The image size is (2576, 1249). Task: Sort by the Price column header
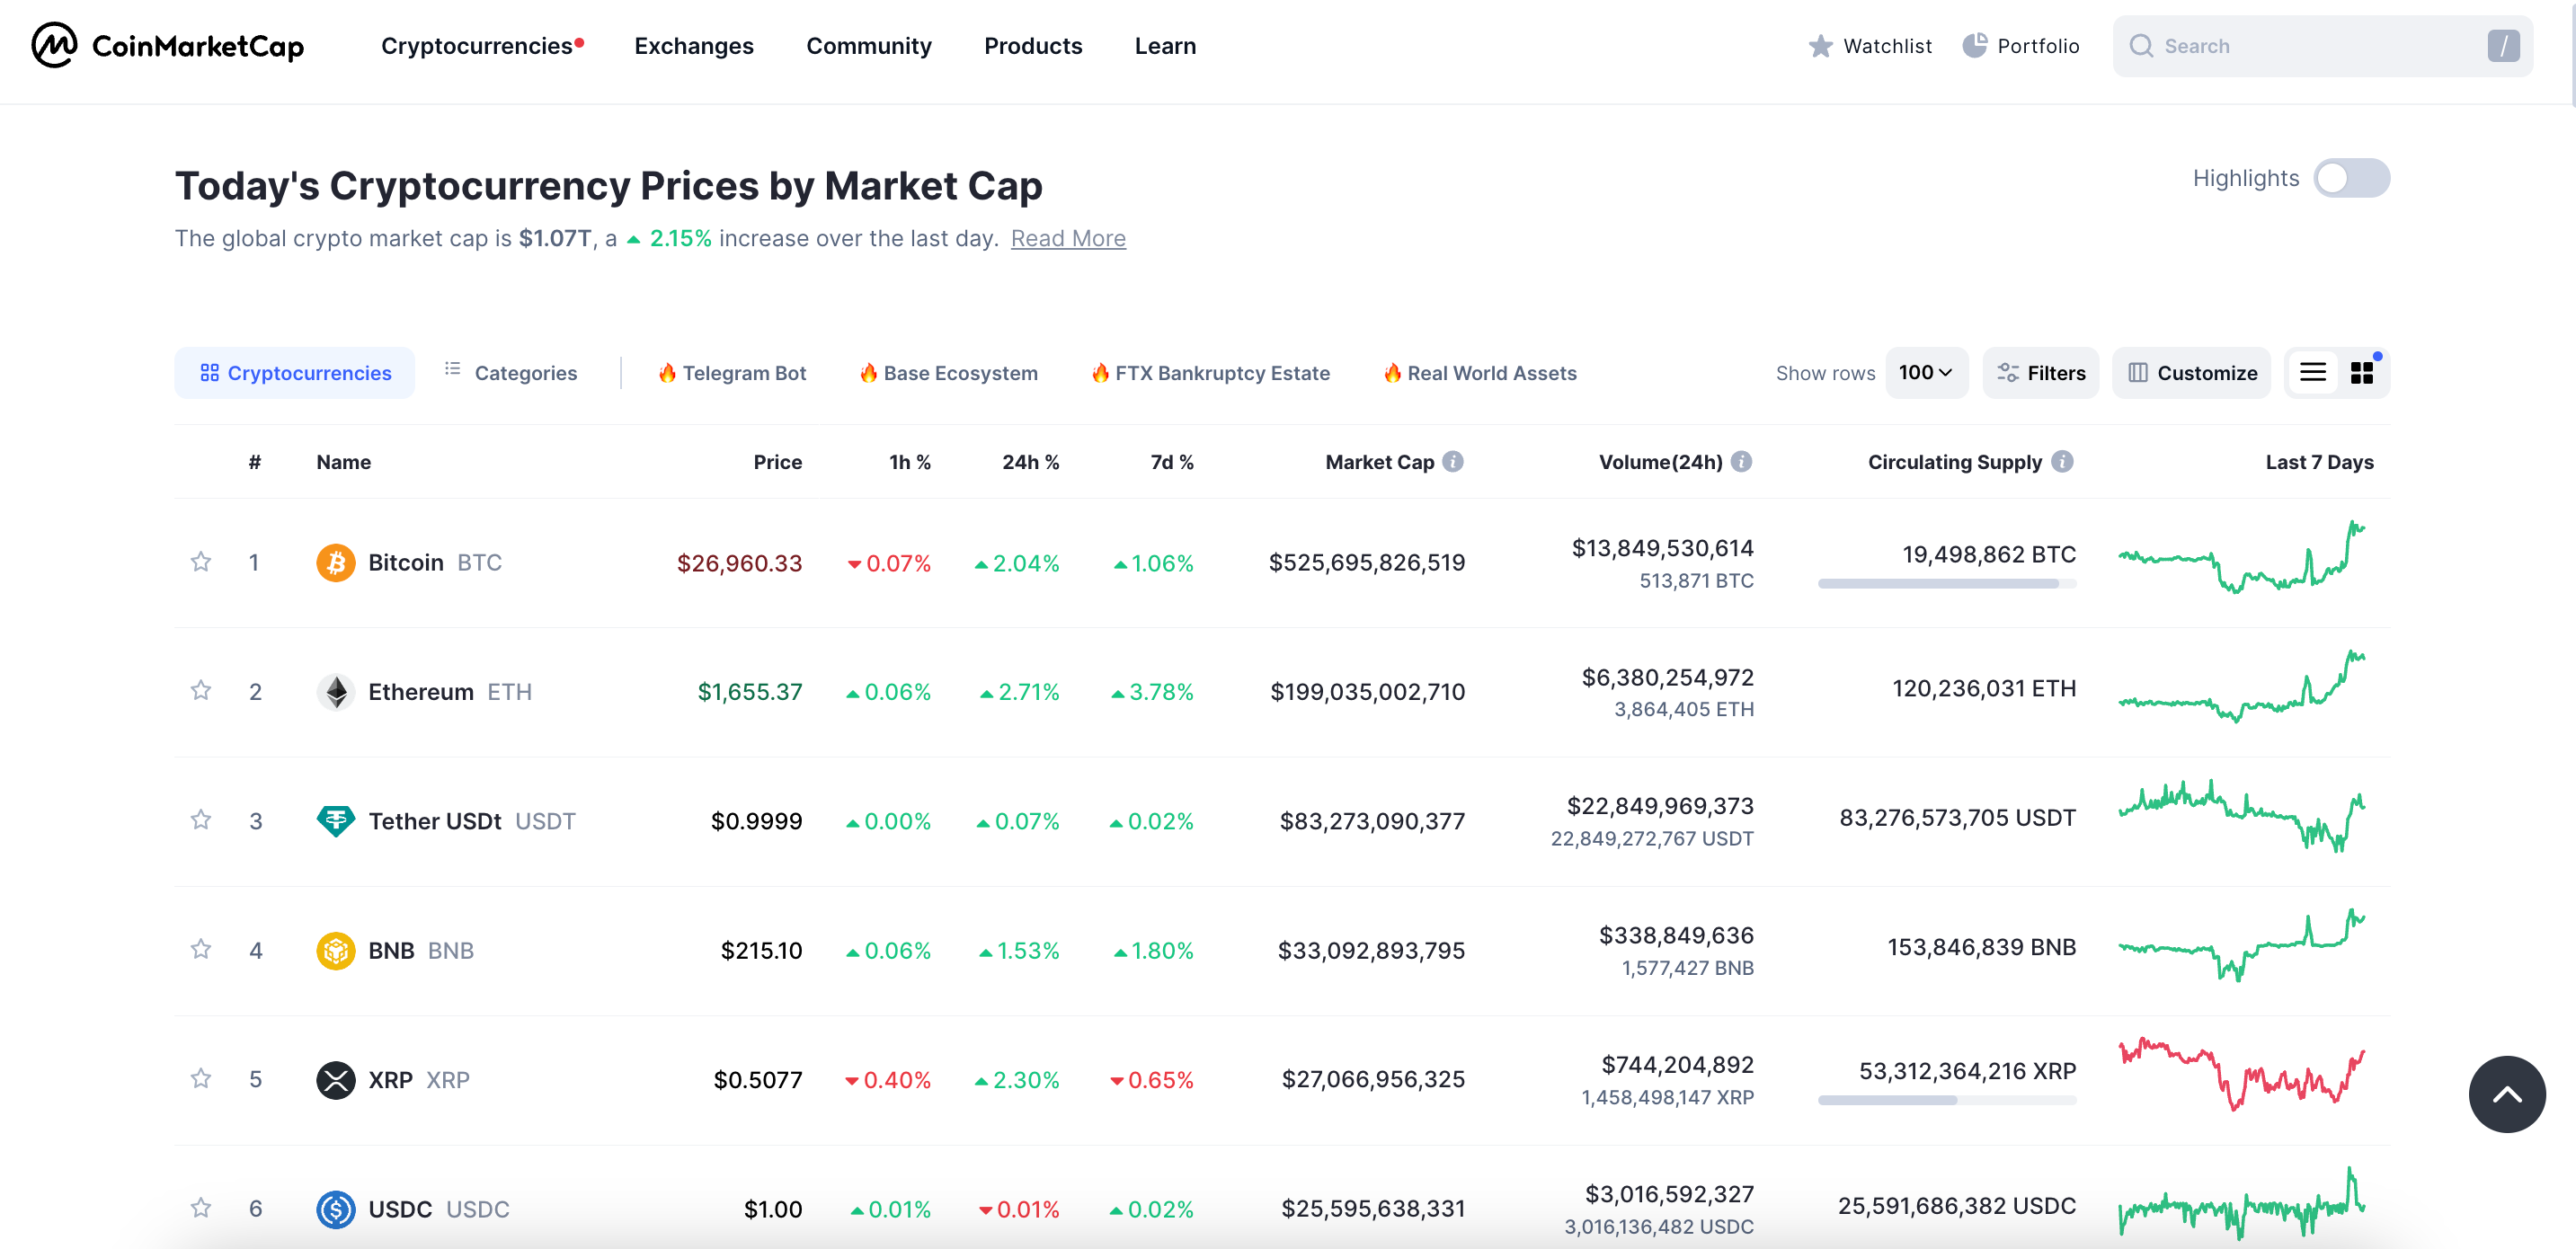point(777,462)
